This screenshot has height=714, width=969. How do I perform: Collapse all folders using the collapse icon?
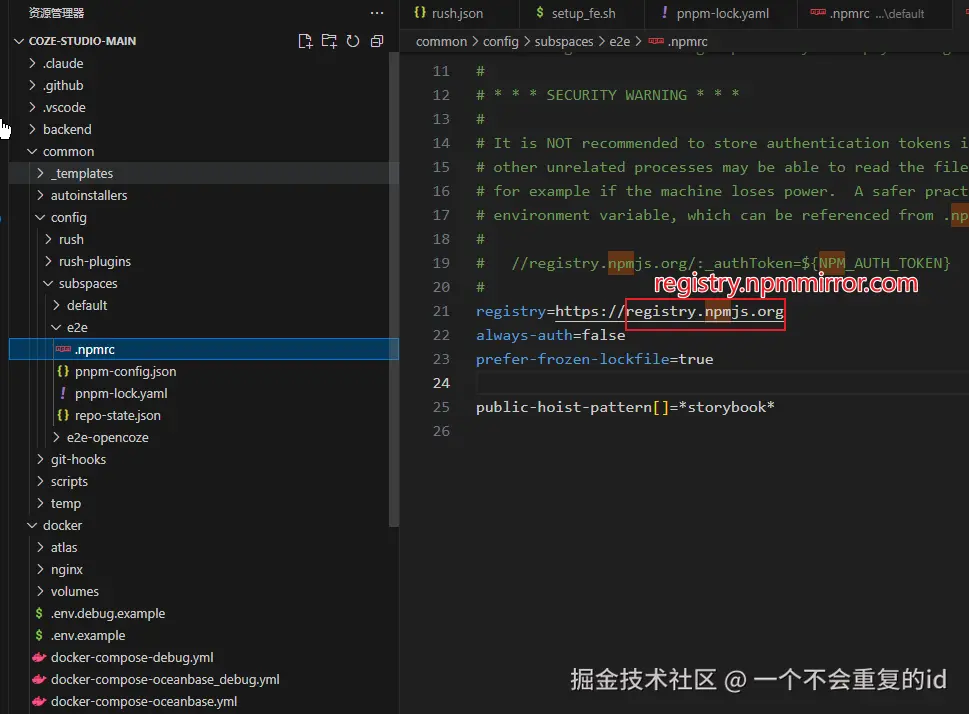click(377, 41)
